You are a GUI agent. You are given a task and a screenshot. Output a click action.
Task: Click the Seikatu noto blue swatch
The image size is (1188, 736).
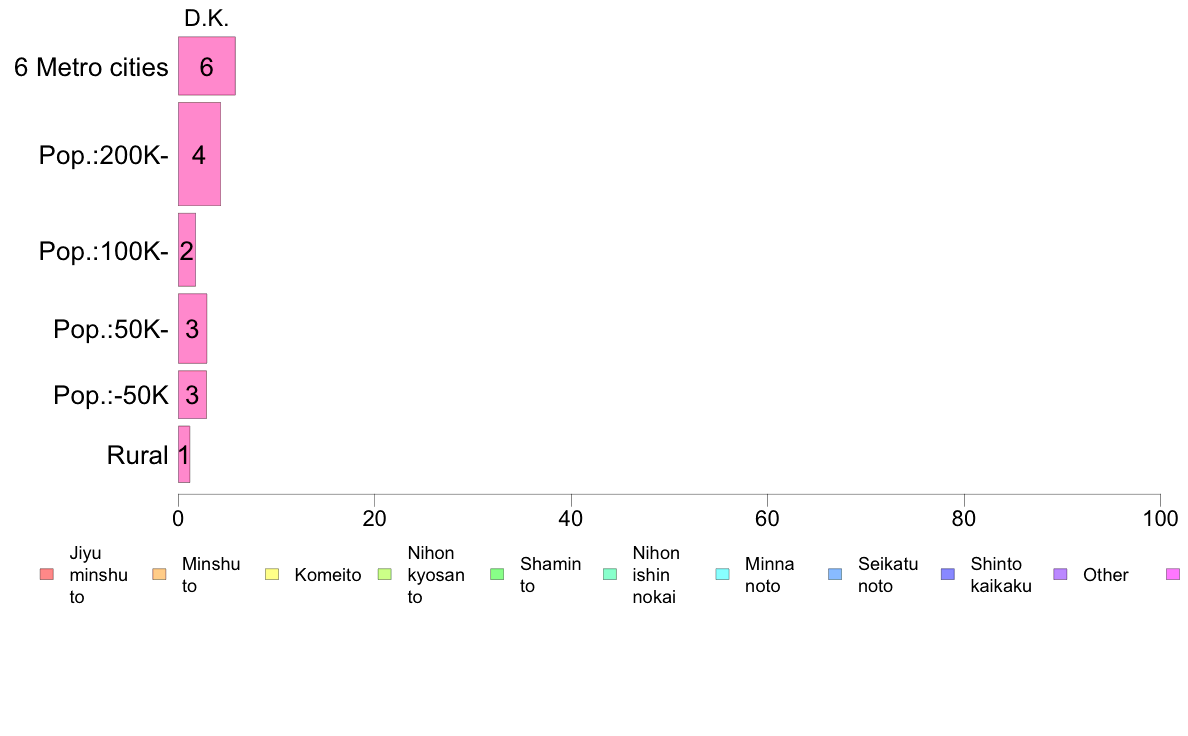pyautogui.click(x=835, y=575)
